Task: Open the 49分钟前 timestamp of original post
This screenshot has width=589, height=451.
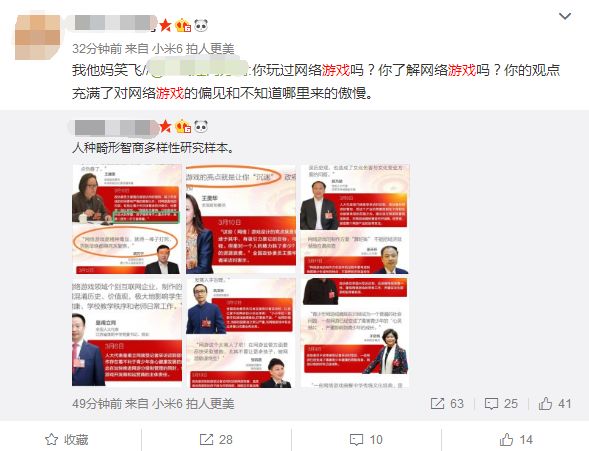Action: point(97,404)
